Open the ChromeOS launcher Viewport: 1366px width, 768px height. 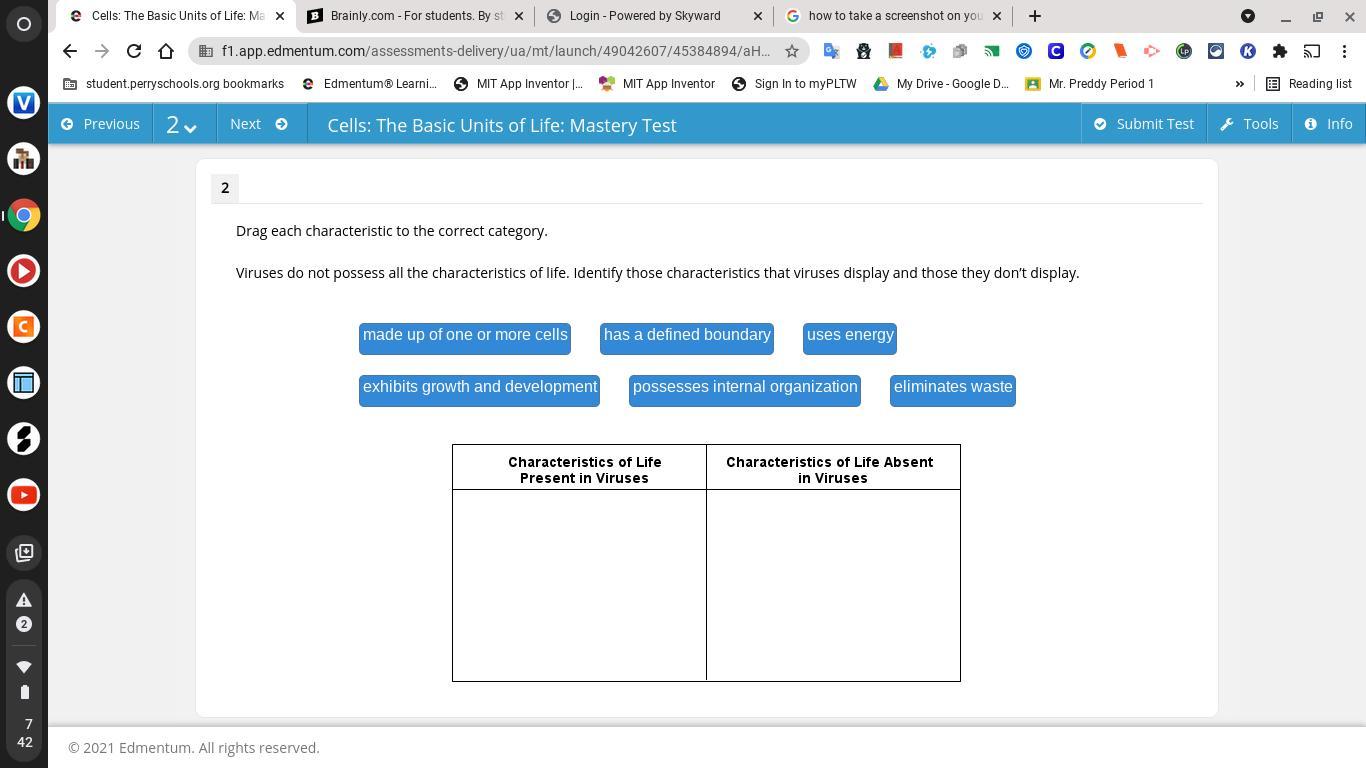(24, 24)
